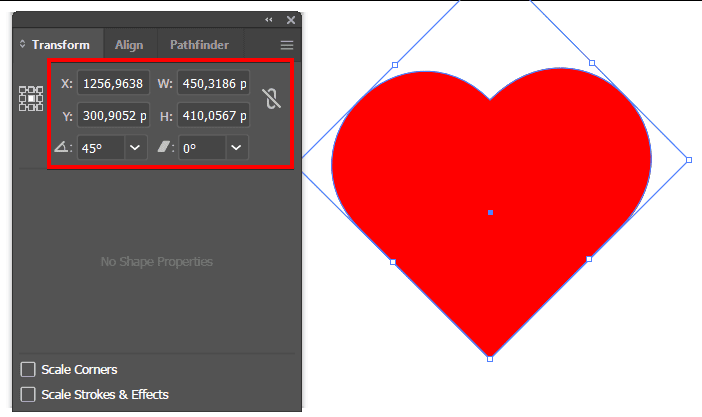Image resolution: width=702 pixels, height=417 pixels.
Task: Open the shear angle dropdown showing 0°
Action: tap(236, 148)
